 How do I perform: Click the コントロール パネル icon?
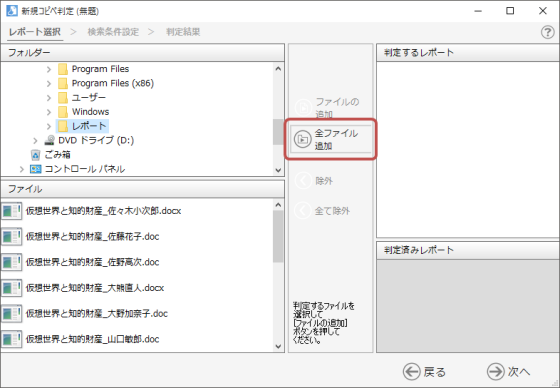(x=35, y=169)
